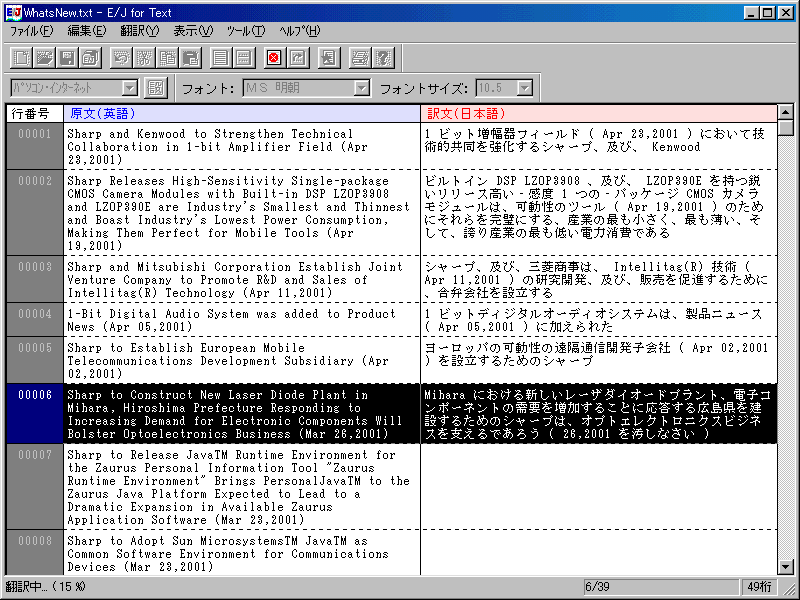
Task: Open the ヘルプ(H) menu
Action: [x=300, y=31]
